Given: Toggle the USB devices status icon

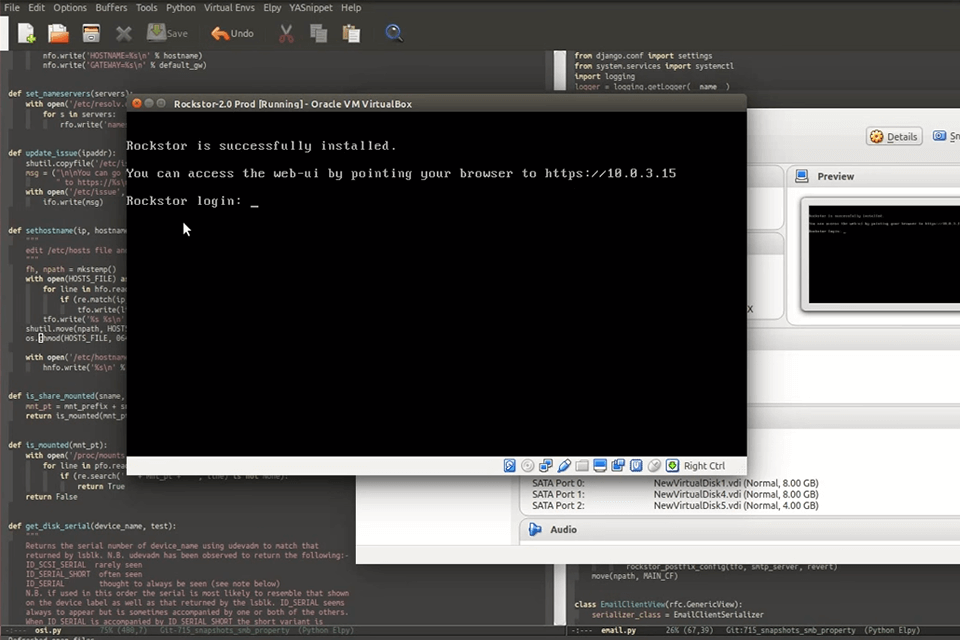Looking at the screenshot, I should coord(638,465).
